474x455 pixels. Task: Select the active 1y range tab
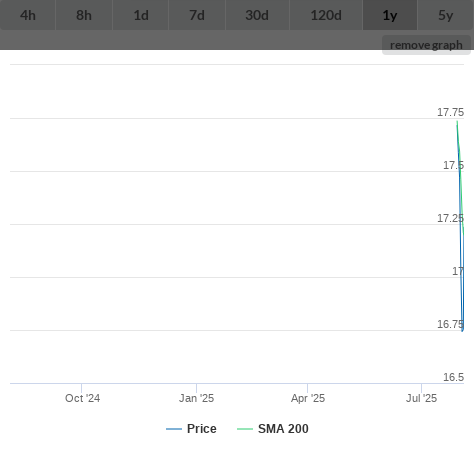coord(390,15)
